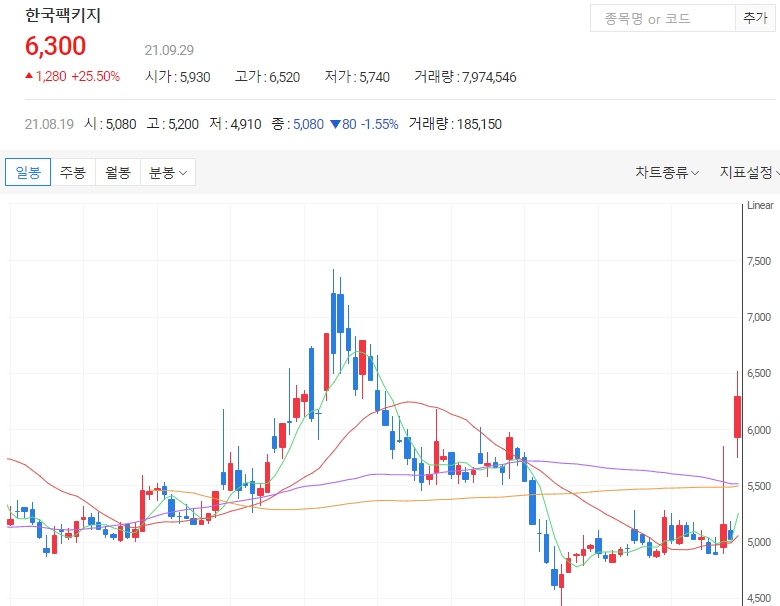Click the change value 1,280 +25.50%
This screenshot has width=780, height=606.
(73, 76)
